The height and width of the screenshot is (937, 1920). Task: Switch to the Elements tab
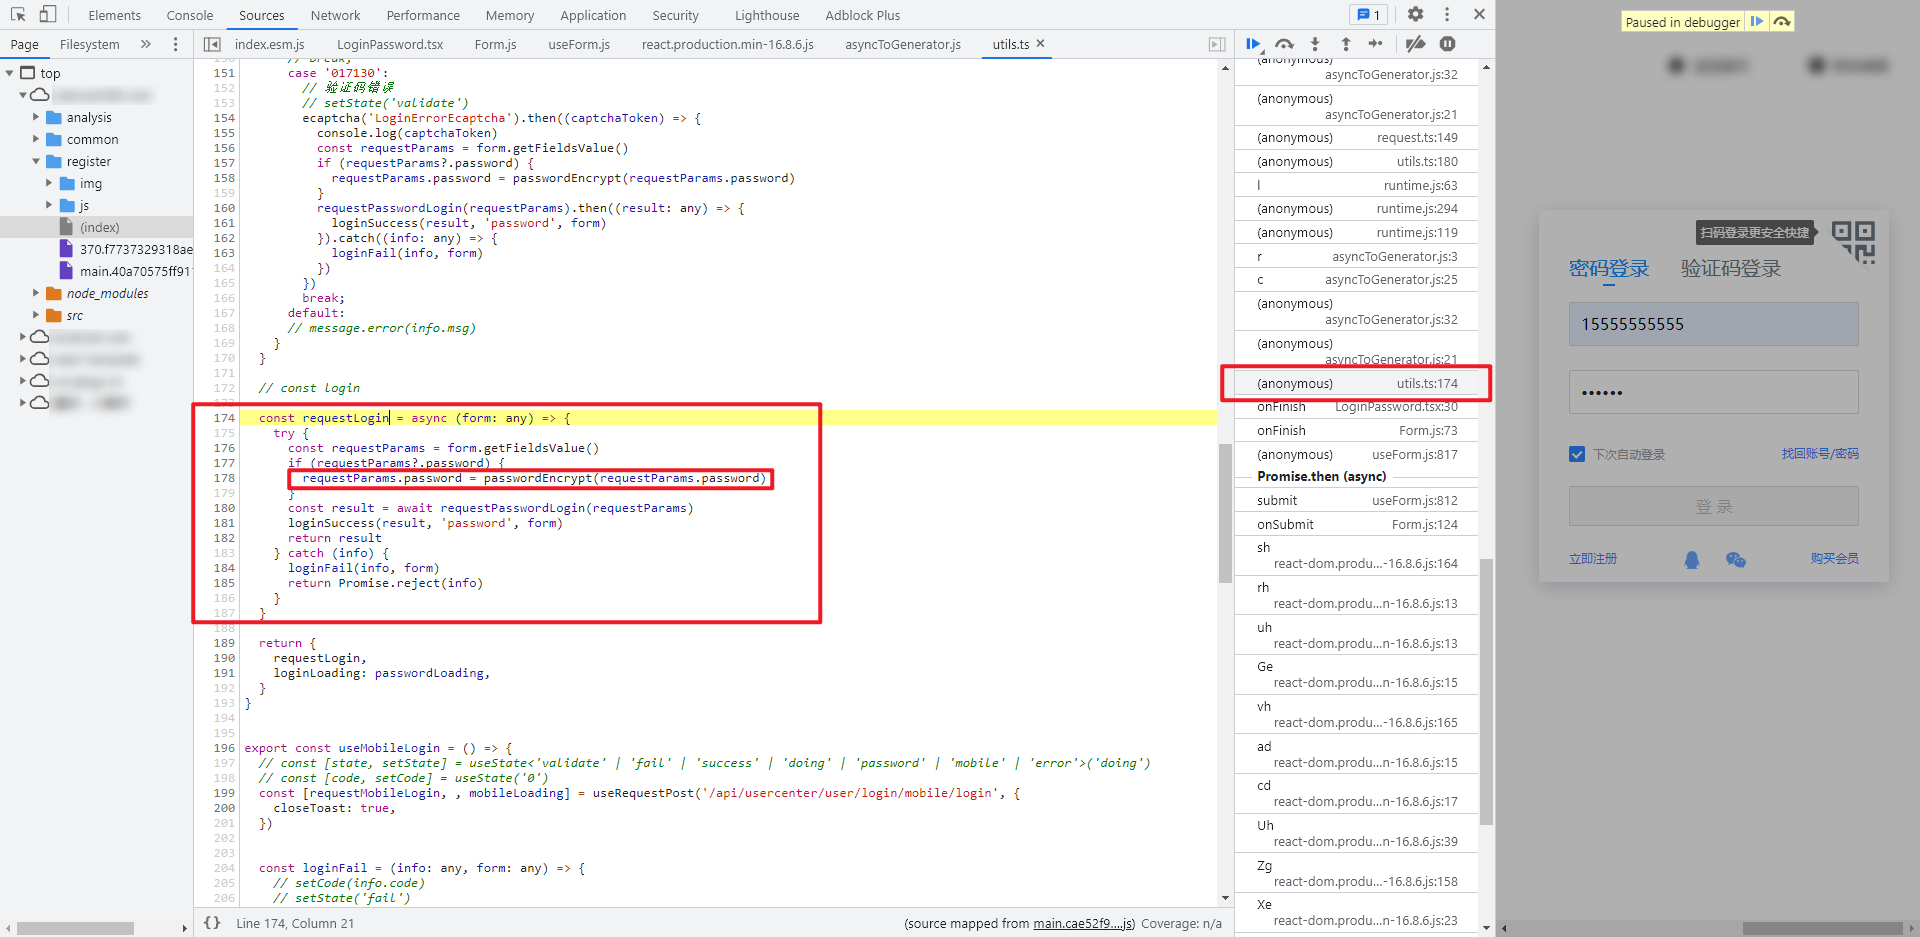114,15
